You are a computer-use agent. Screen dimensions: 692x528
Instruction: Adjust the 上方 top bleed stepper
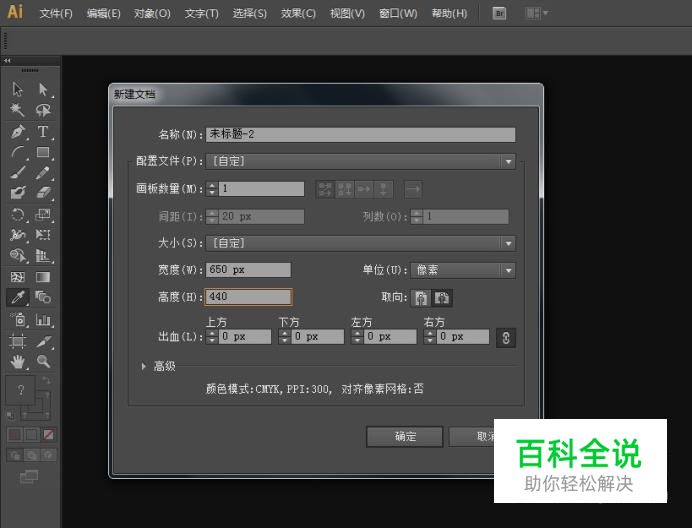click(212, 337)
